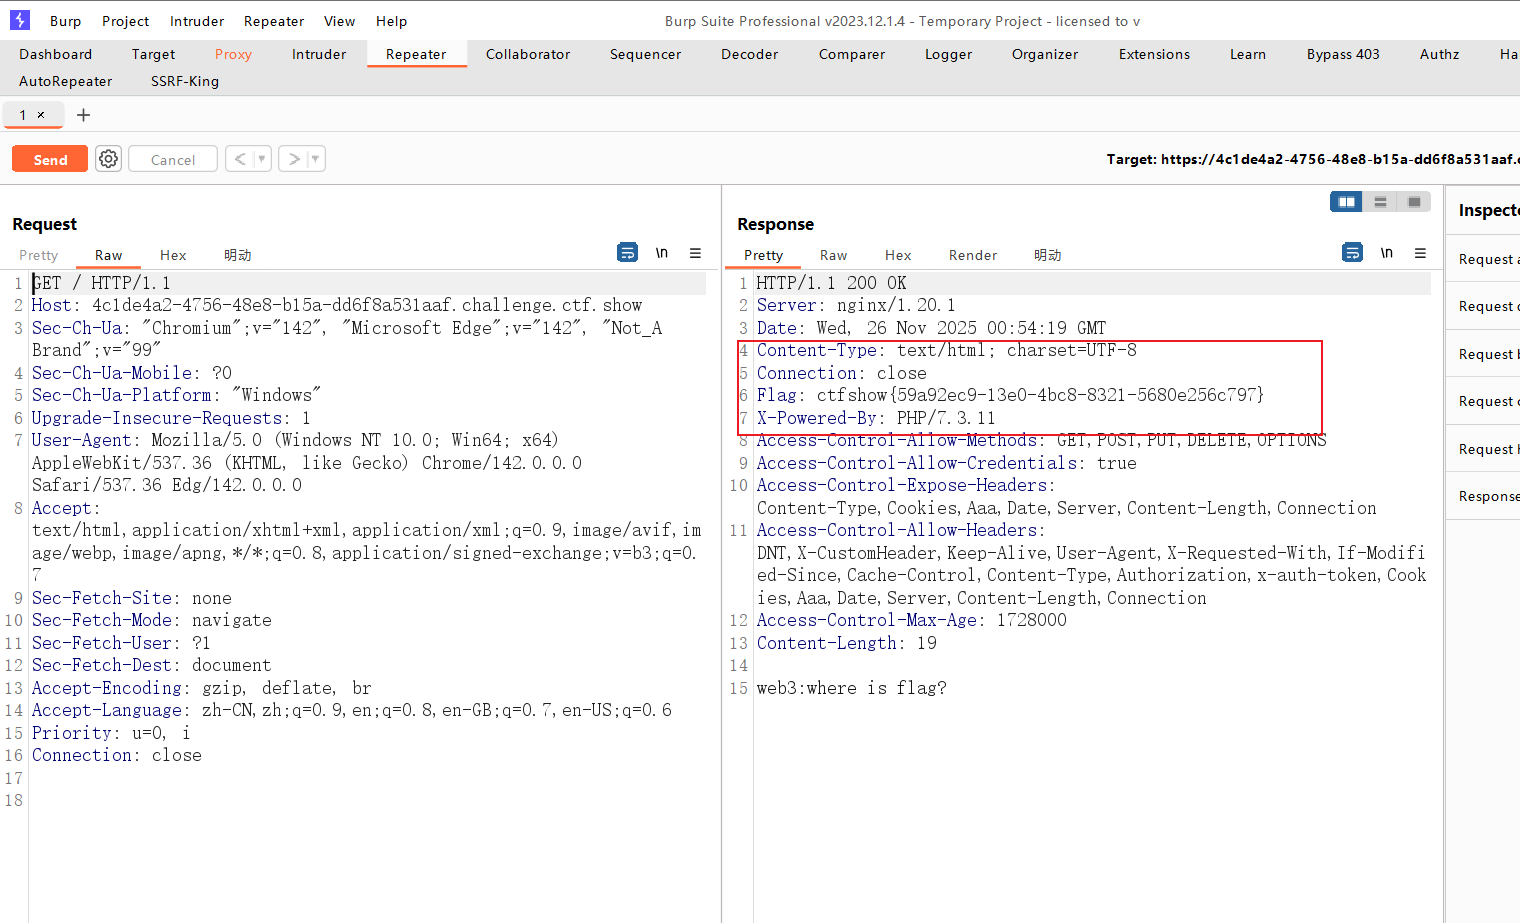
Task: Open Response panel hamburger options menu
Action: point(1420,253)
